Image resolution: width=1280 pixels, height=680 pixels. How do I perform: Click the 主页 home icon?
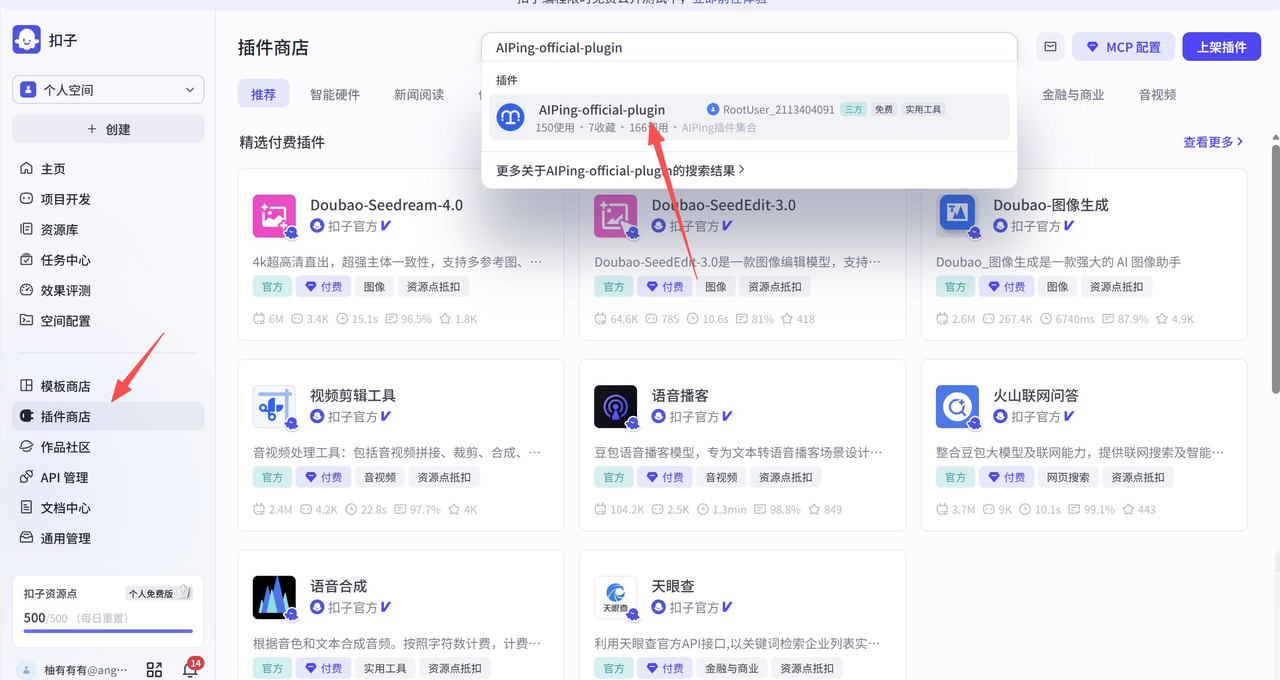pyautogui.click(x=27, y=169)
